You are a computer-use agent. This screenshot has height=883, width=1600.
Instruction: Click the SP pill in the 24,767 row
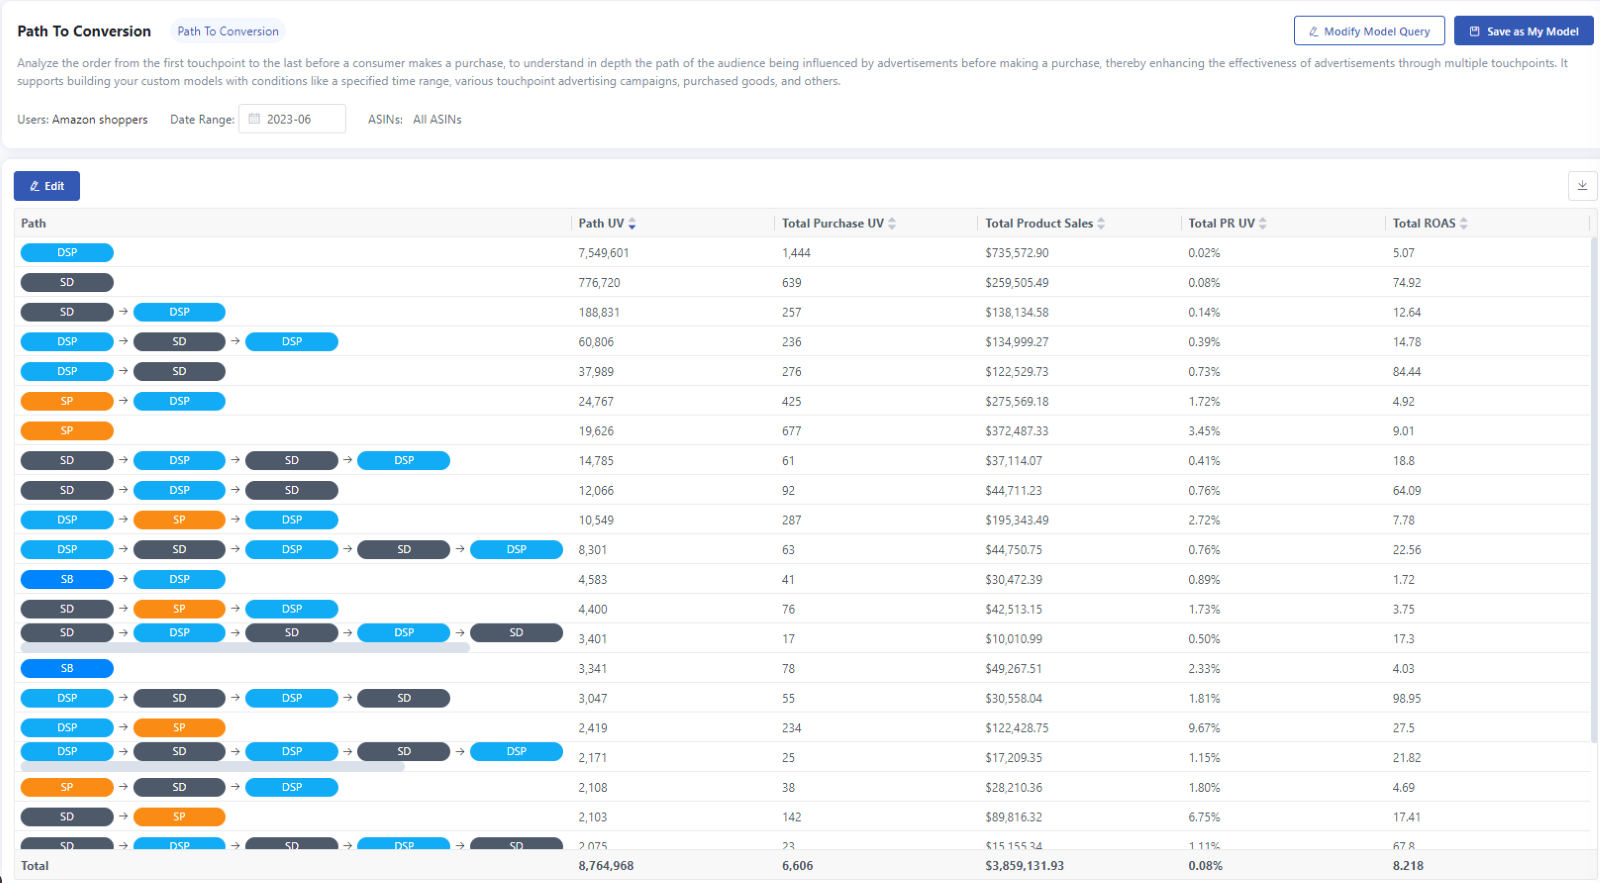click(67, 401)
